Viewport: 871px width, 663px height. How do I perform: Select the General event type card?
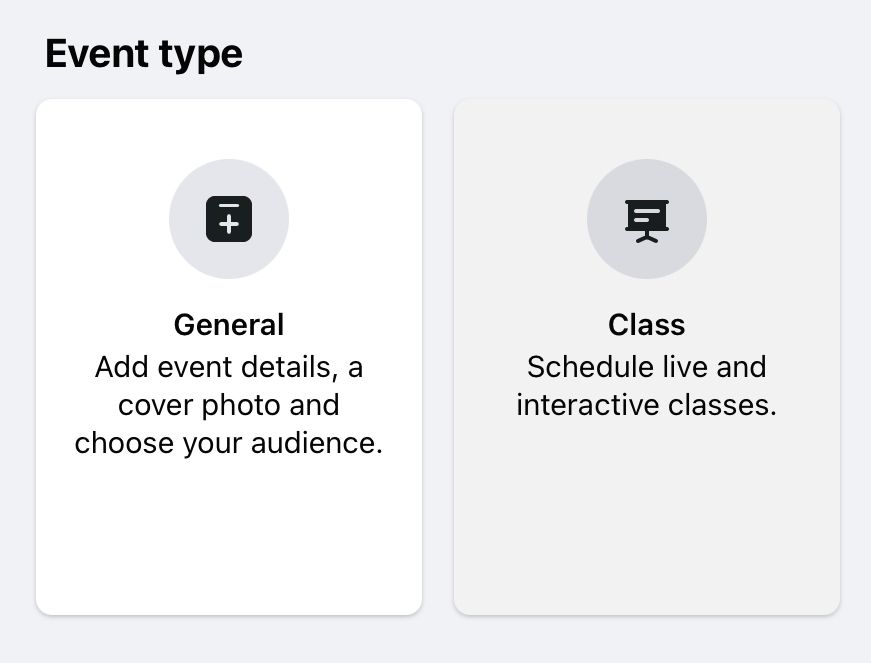tap(229, 357)
